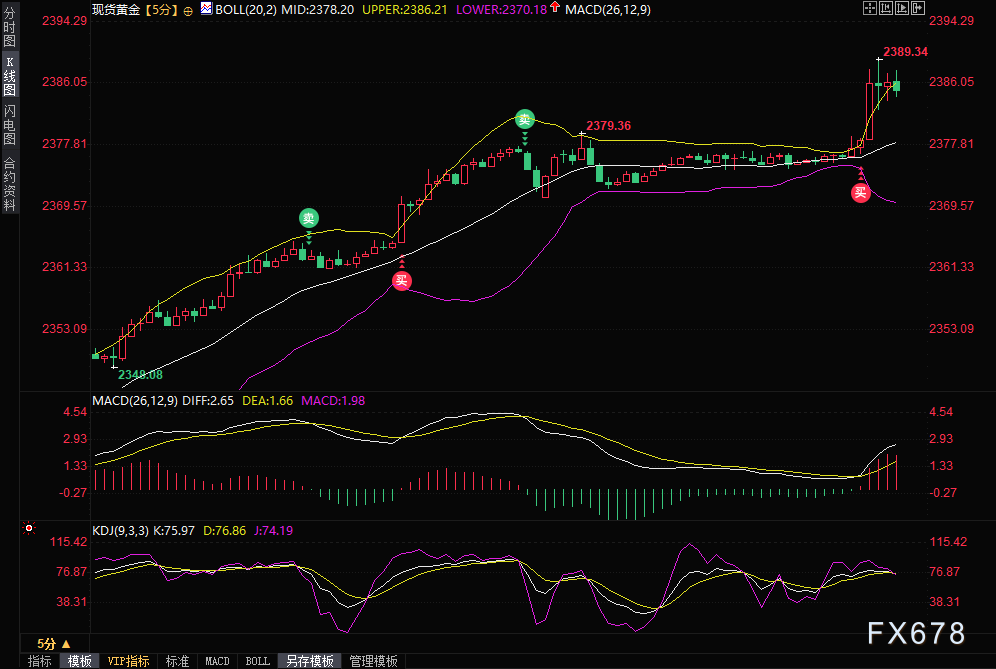
Task: Click the 另存模板 save template button
Action: click(310, 661)
